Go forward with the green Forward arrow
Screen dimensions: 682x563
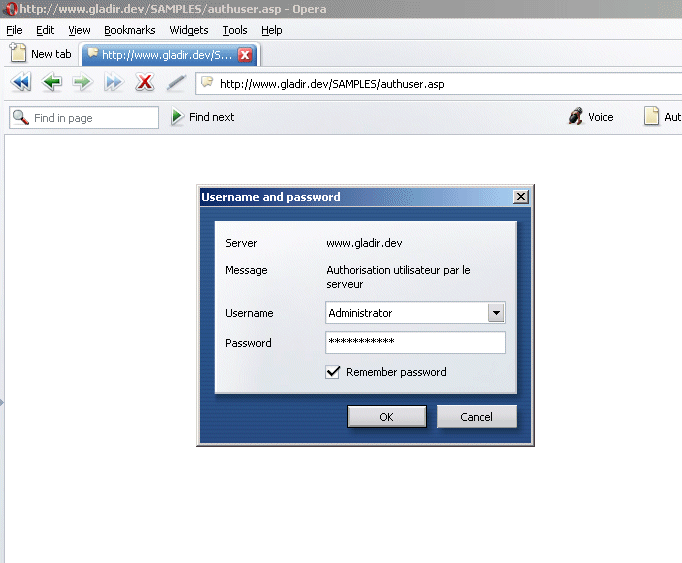pos(83,82)
